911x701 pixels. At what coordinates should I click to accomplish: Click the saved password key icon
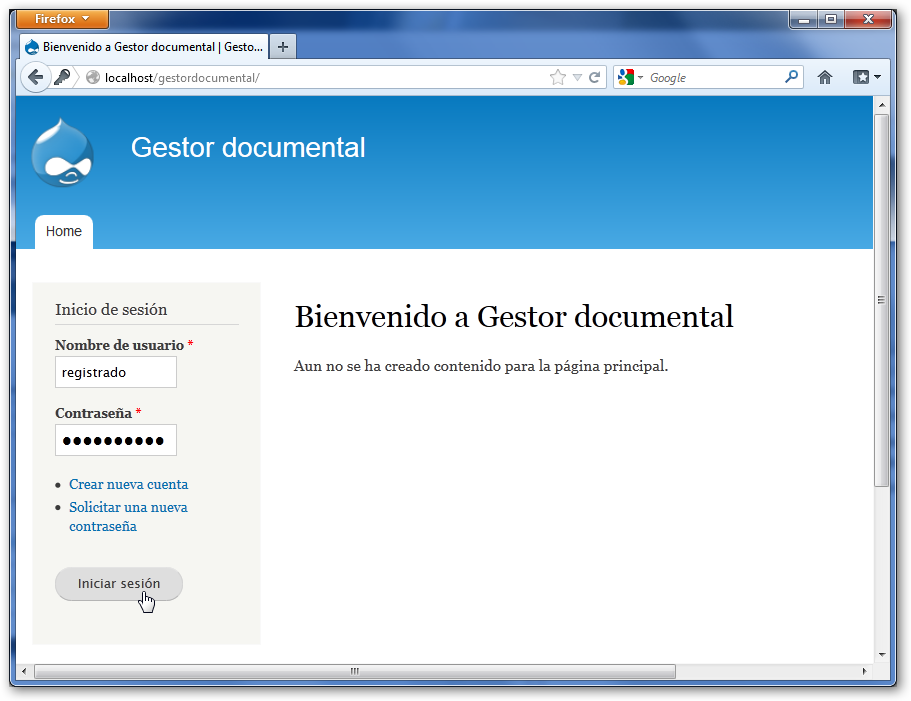point(62,77)
